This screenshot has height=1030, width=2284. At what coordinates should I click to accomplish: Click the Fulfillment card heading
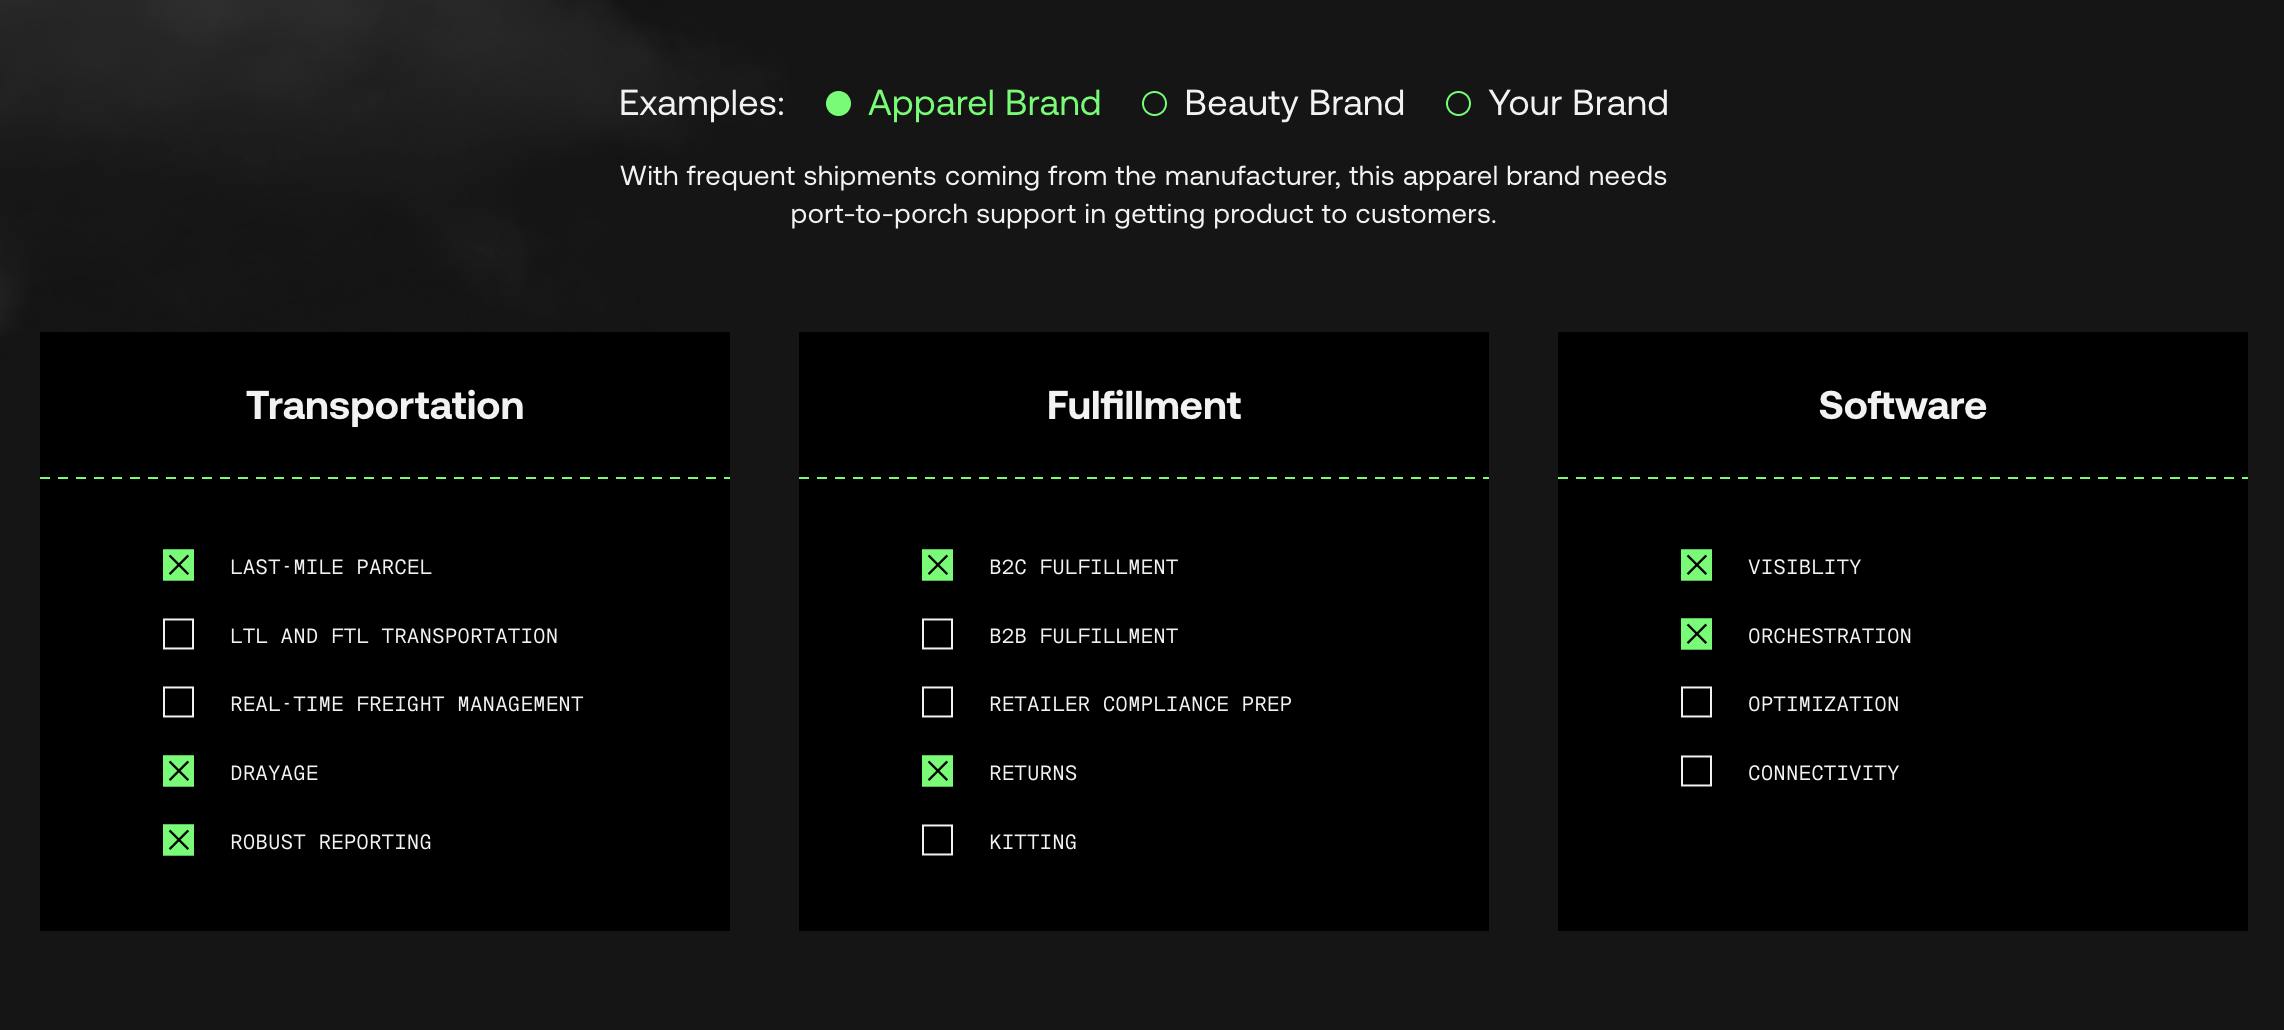click(x=1143, y=406)
